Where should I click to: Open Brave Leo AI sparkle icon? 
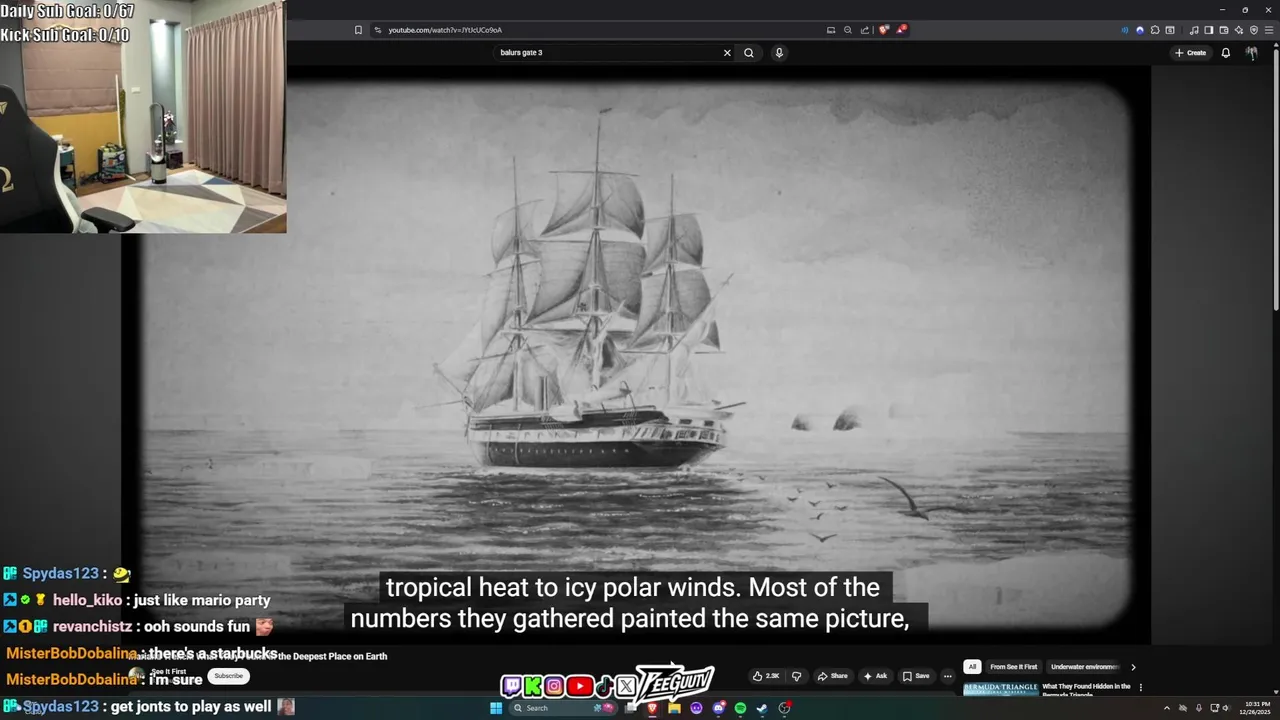pos(1239,30)
